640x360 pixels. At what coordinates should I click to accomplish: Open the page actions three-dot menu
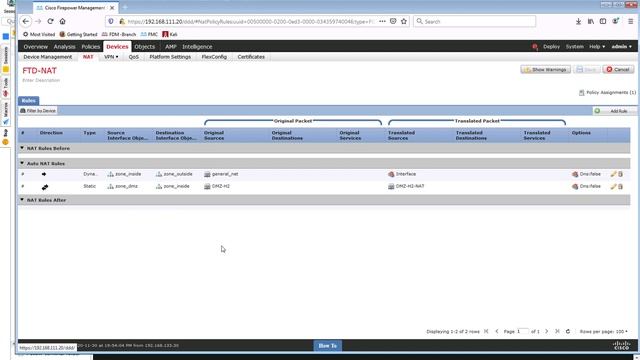pyautogui.click(x=382, y=21)
